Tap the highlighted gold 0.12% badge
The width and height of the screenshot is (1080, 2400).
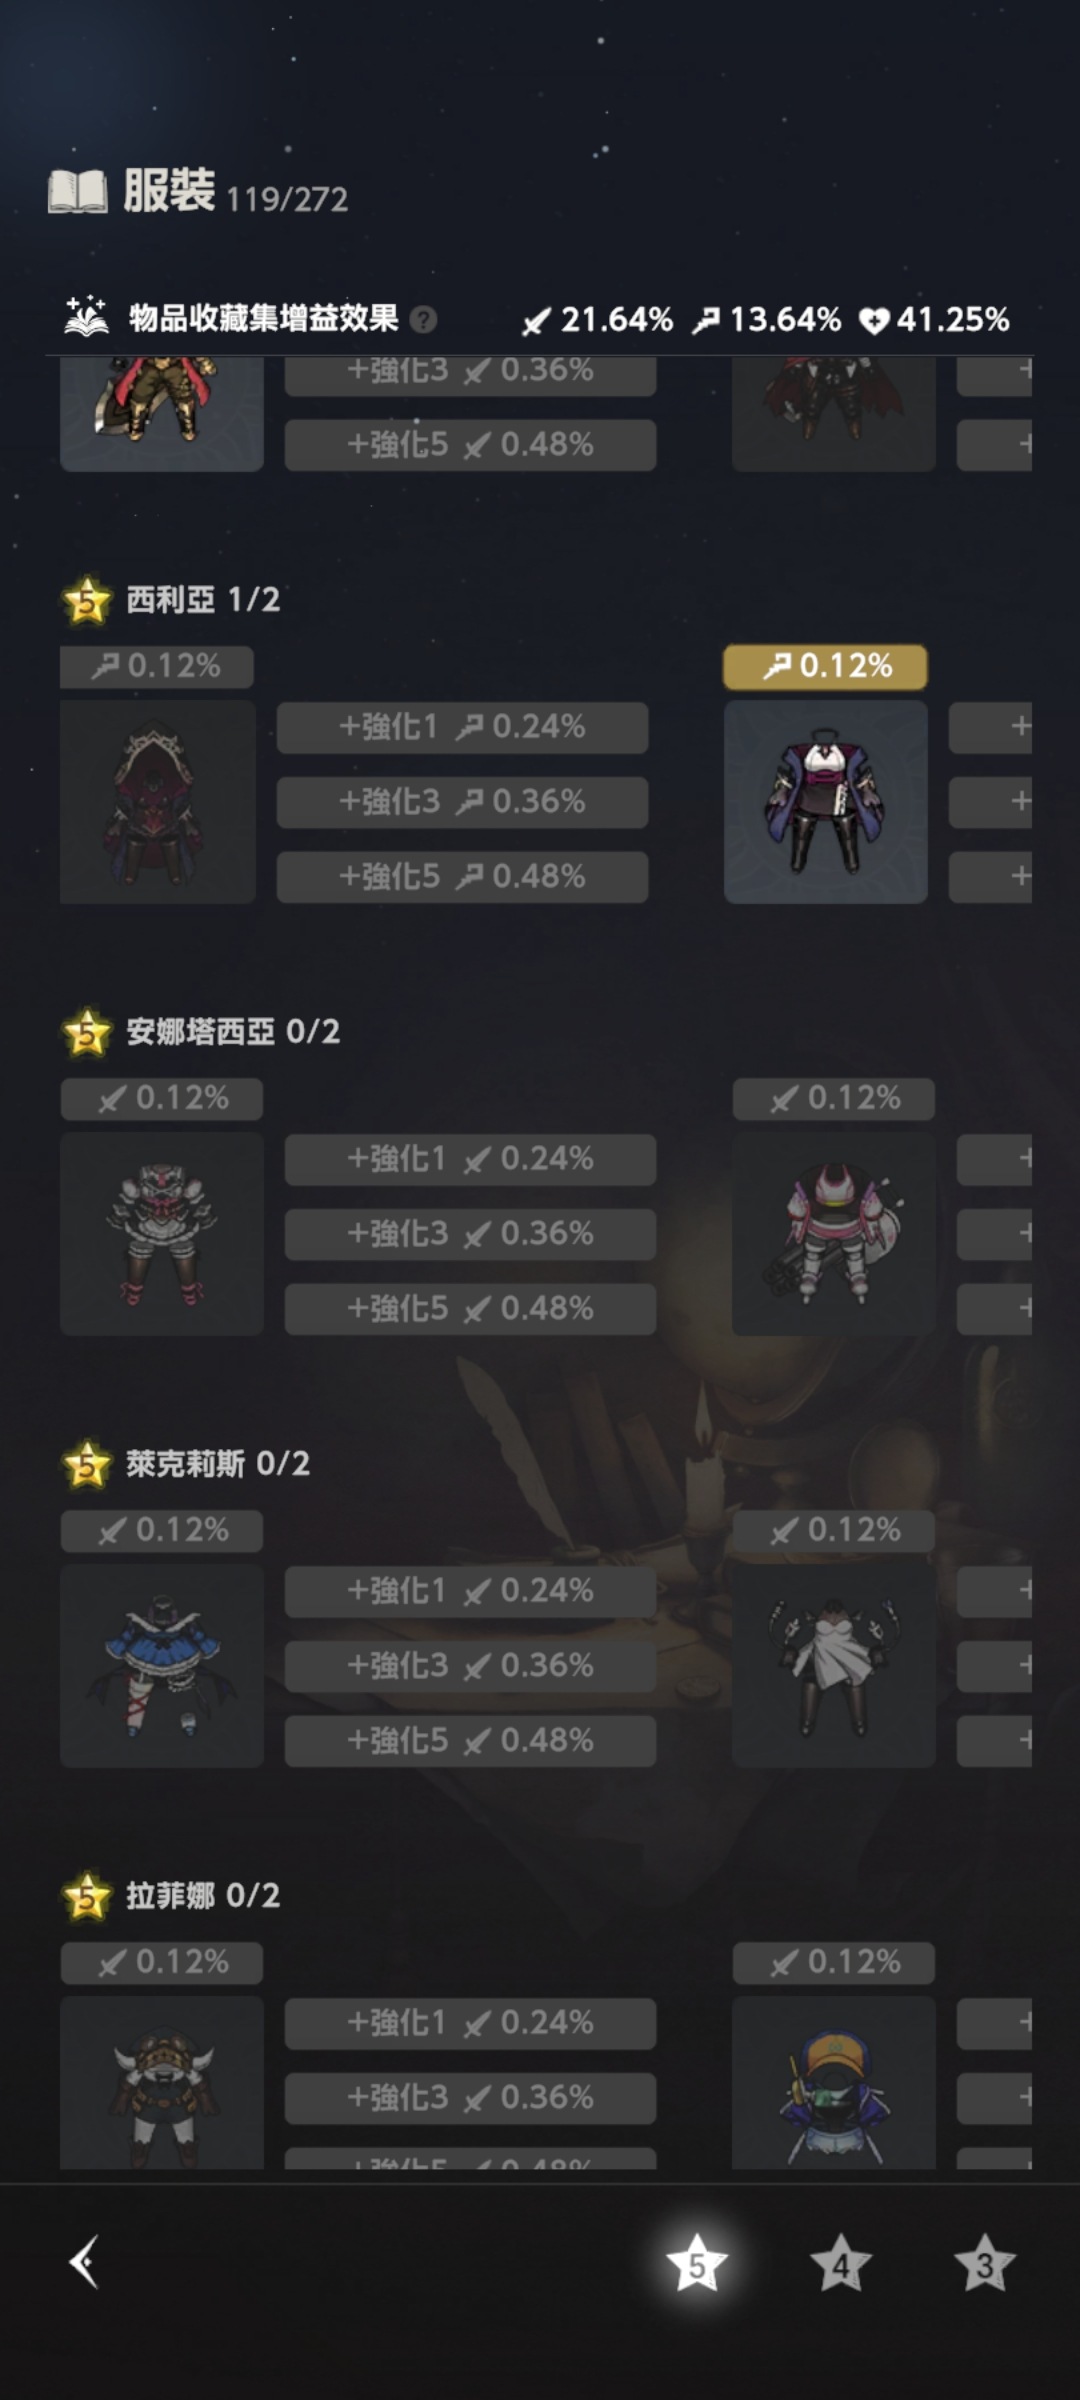825,666
